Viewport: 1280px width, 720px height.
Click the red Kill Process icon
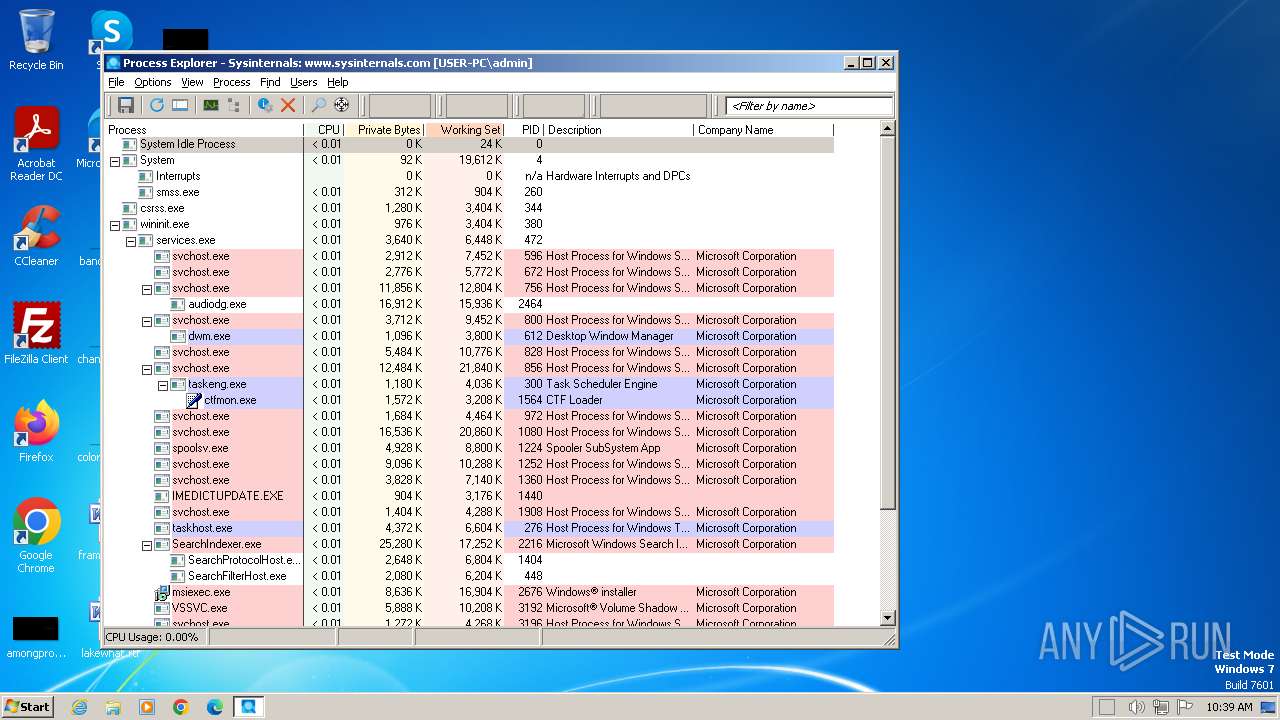pos(288,105)
